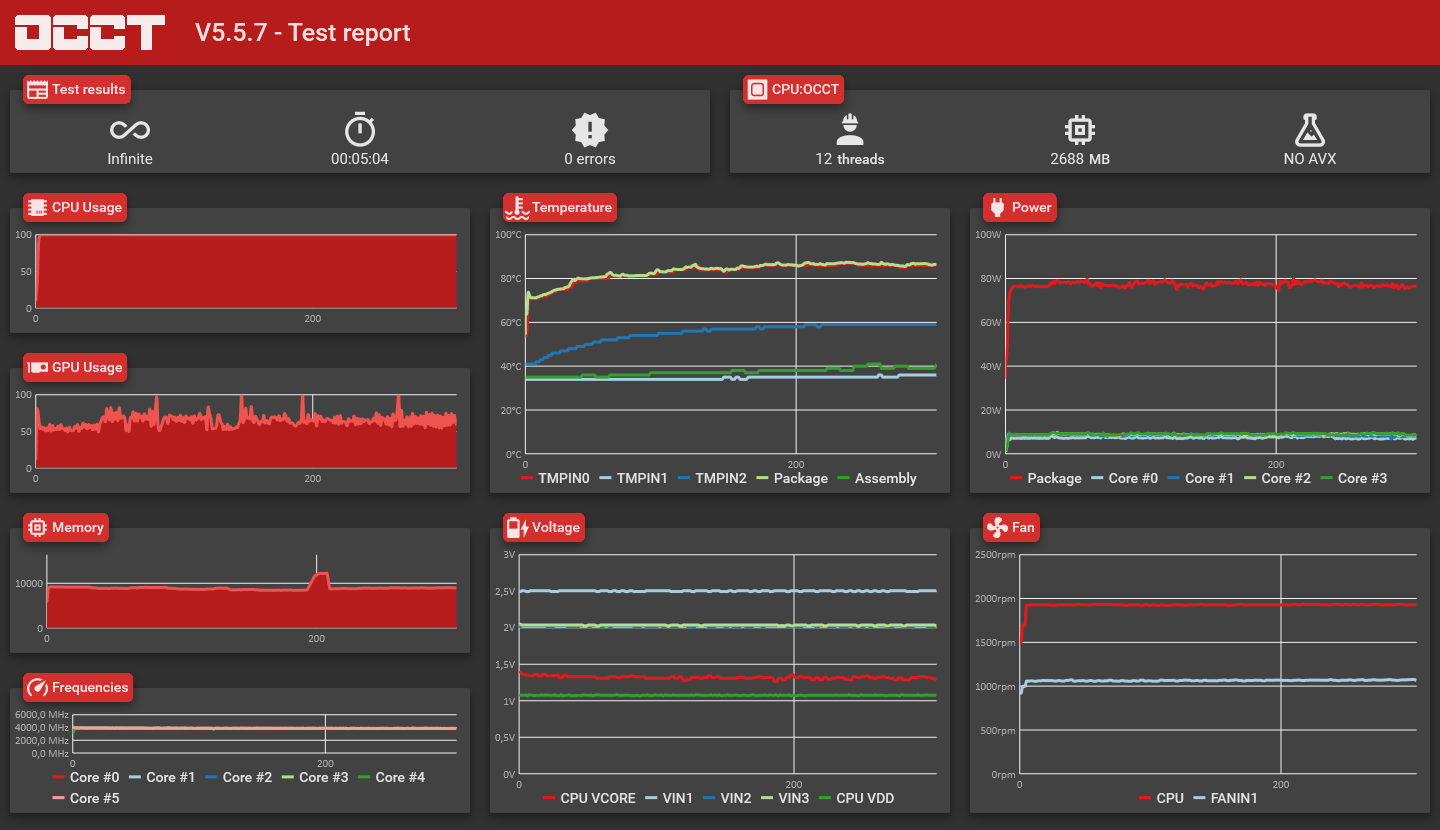Image resolution: width=1440 pixels, height=830 pixels.
Task: Click the Memory graph spike near 200
Action: click(319, 580)
